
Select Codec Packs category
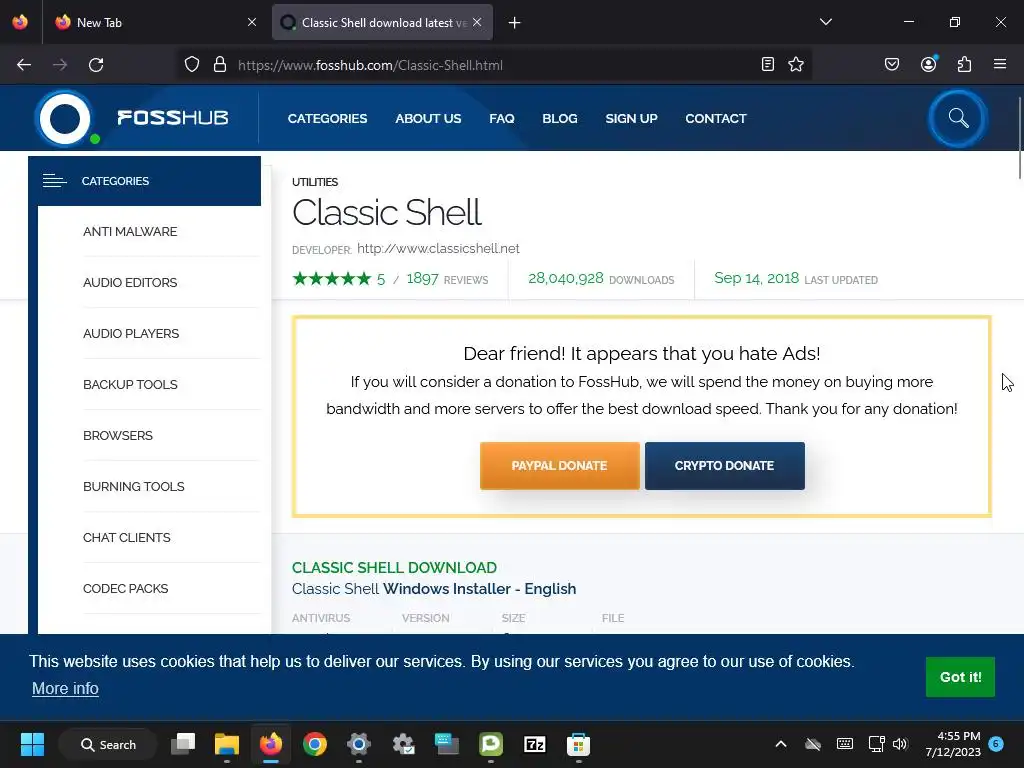point(125,588)
